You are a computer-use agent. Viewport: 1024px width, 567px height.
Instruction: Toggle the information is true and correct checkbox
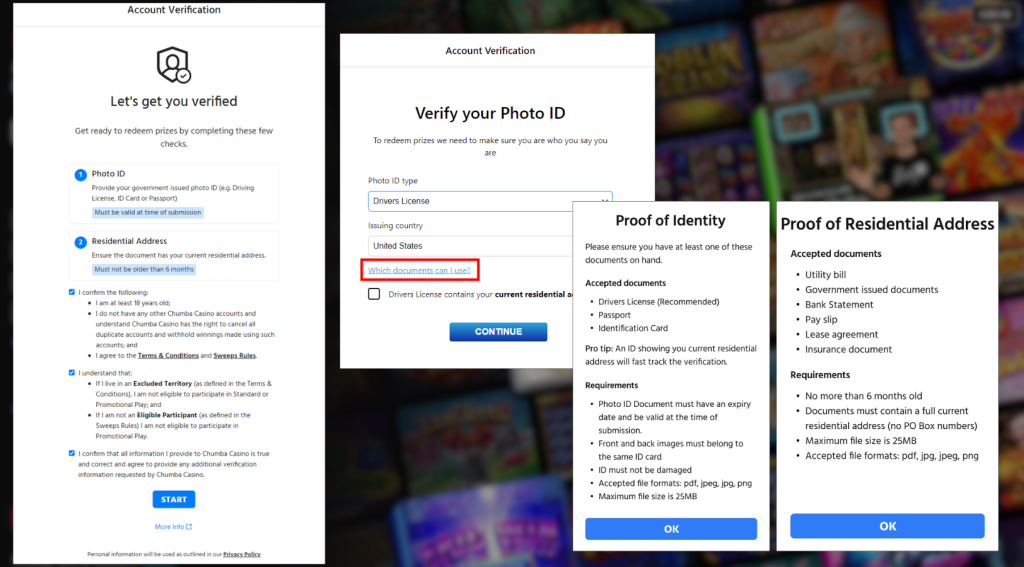pyautogui.click(x=71, y=453)
